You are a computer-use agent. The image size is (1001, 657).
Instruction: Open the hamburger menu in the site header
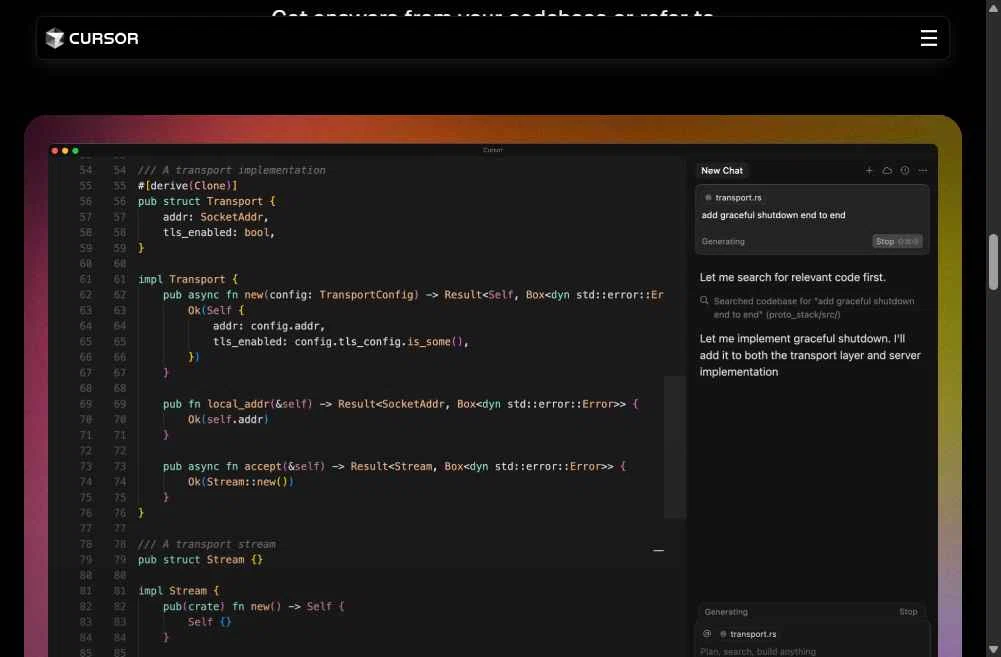click(x=928, y=38)
